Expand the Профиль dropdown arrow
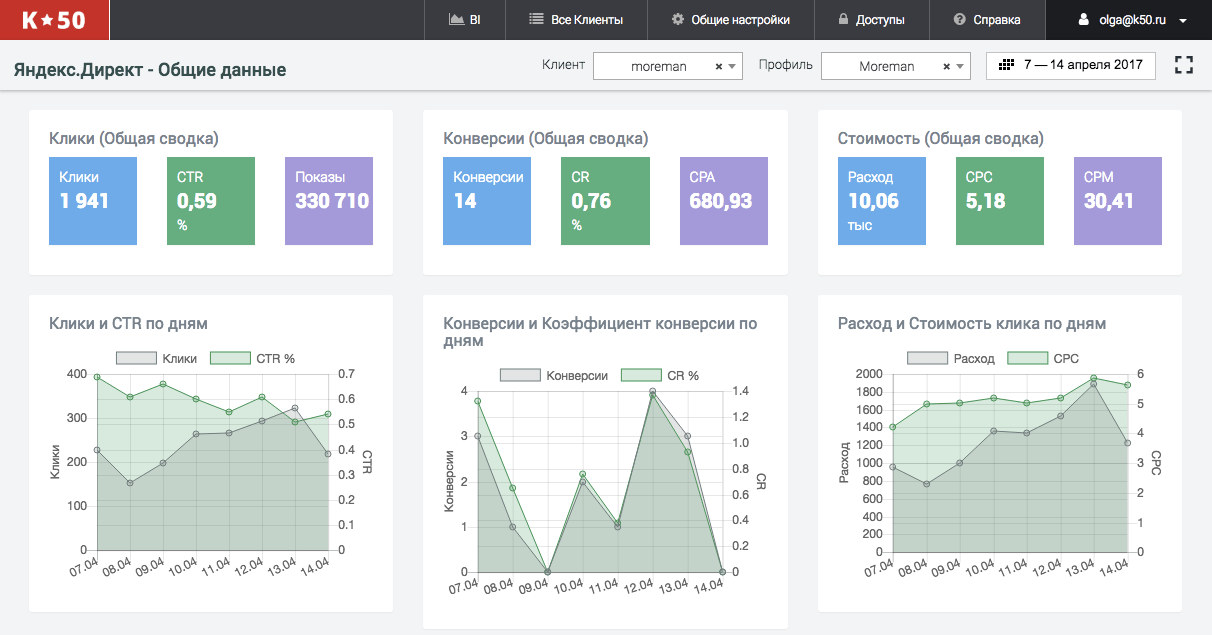The width and height of the screenshot is (1212, 635). click(x=961, y=67)
